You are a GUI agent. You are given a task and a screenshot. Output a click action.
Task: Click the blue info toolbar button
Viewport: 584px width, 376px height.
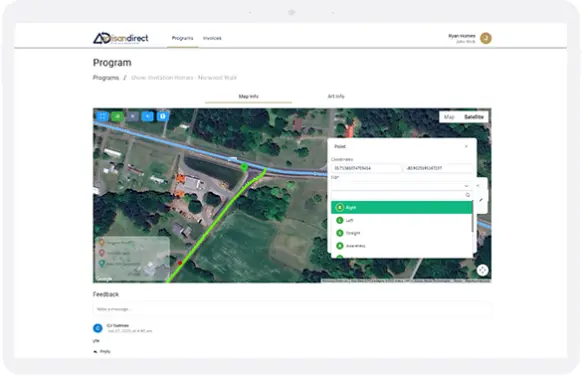163,117
